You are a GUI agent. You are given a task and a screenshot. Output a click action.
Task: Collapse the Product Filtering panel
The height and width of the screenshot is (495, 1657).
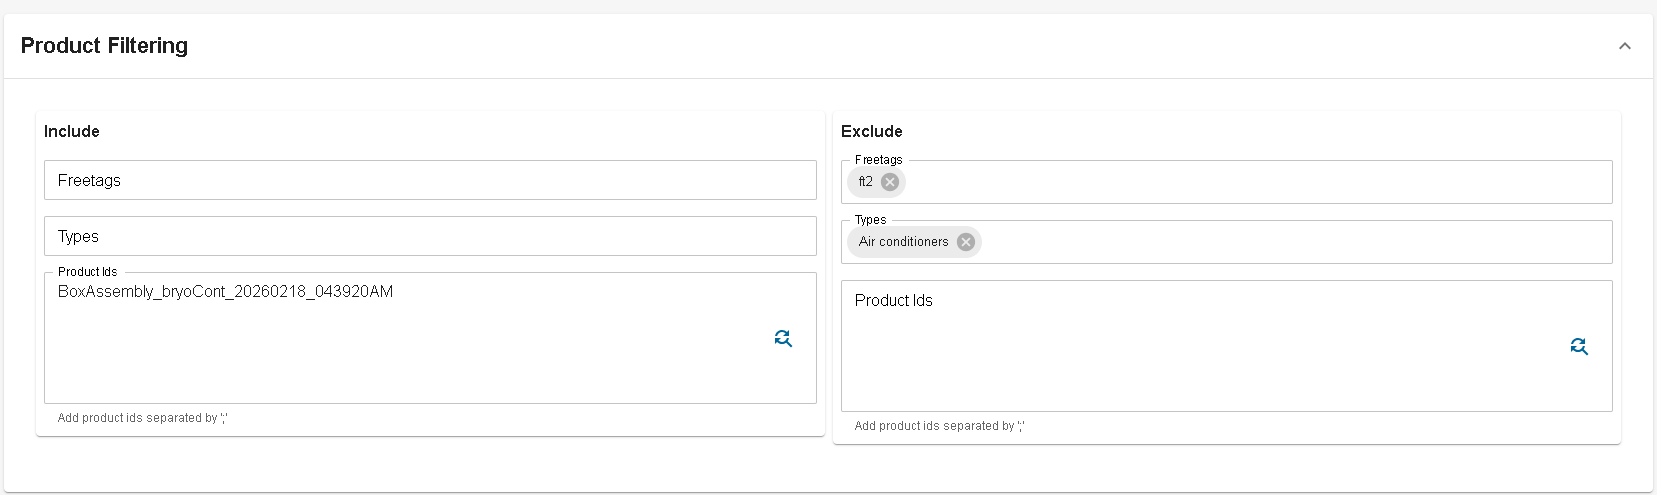(1625, 46)
